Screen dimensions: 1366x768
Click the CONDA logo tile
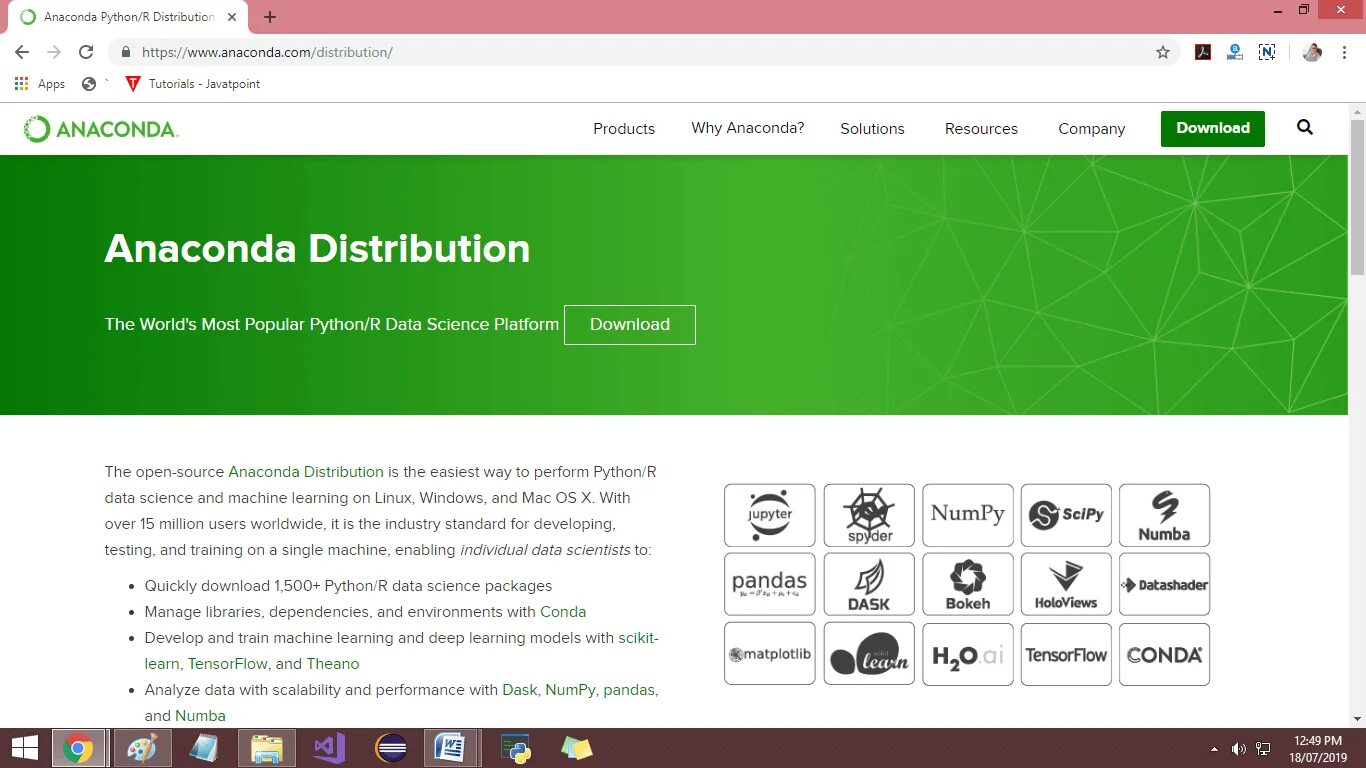pos(1164,654)
